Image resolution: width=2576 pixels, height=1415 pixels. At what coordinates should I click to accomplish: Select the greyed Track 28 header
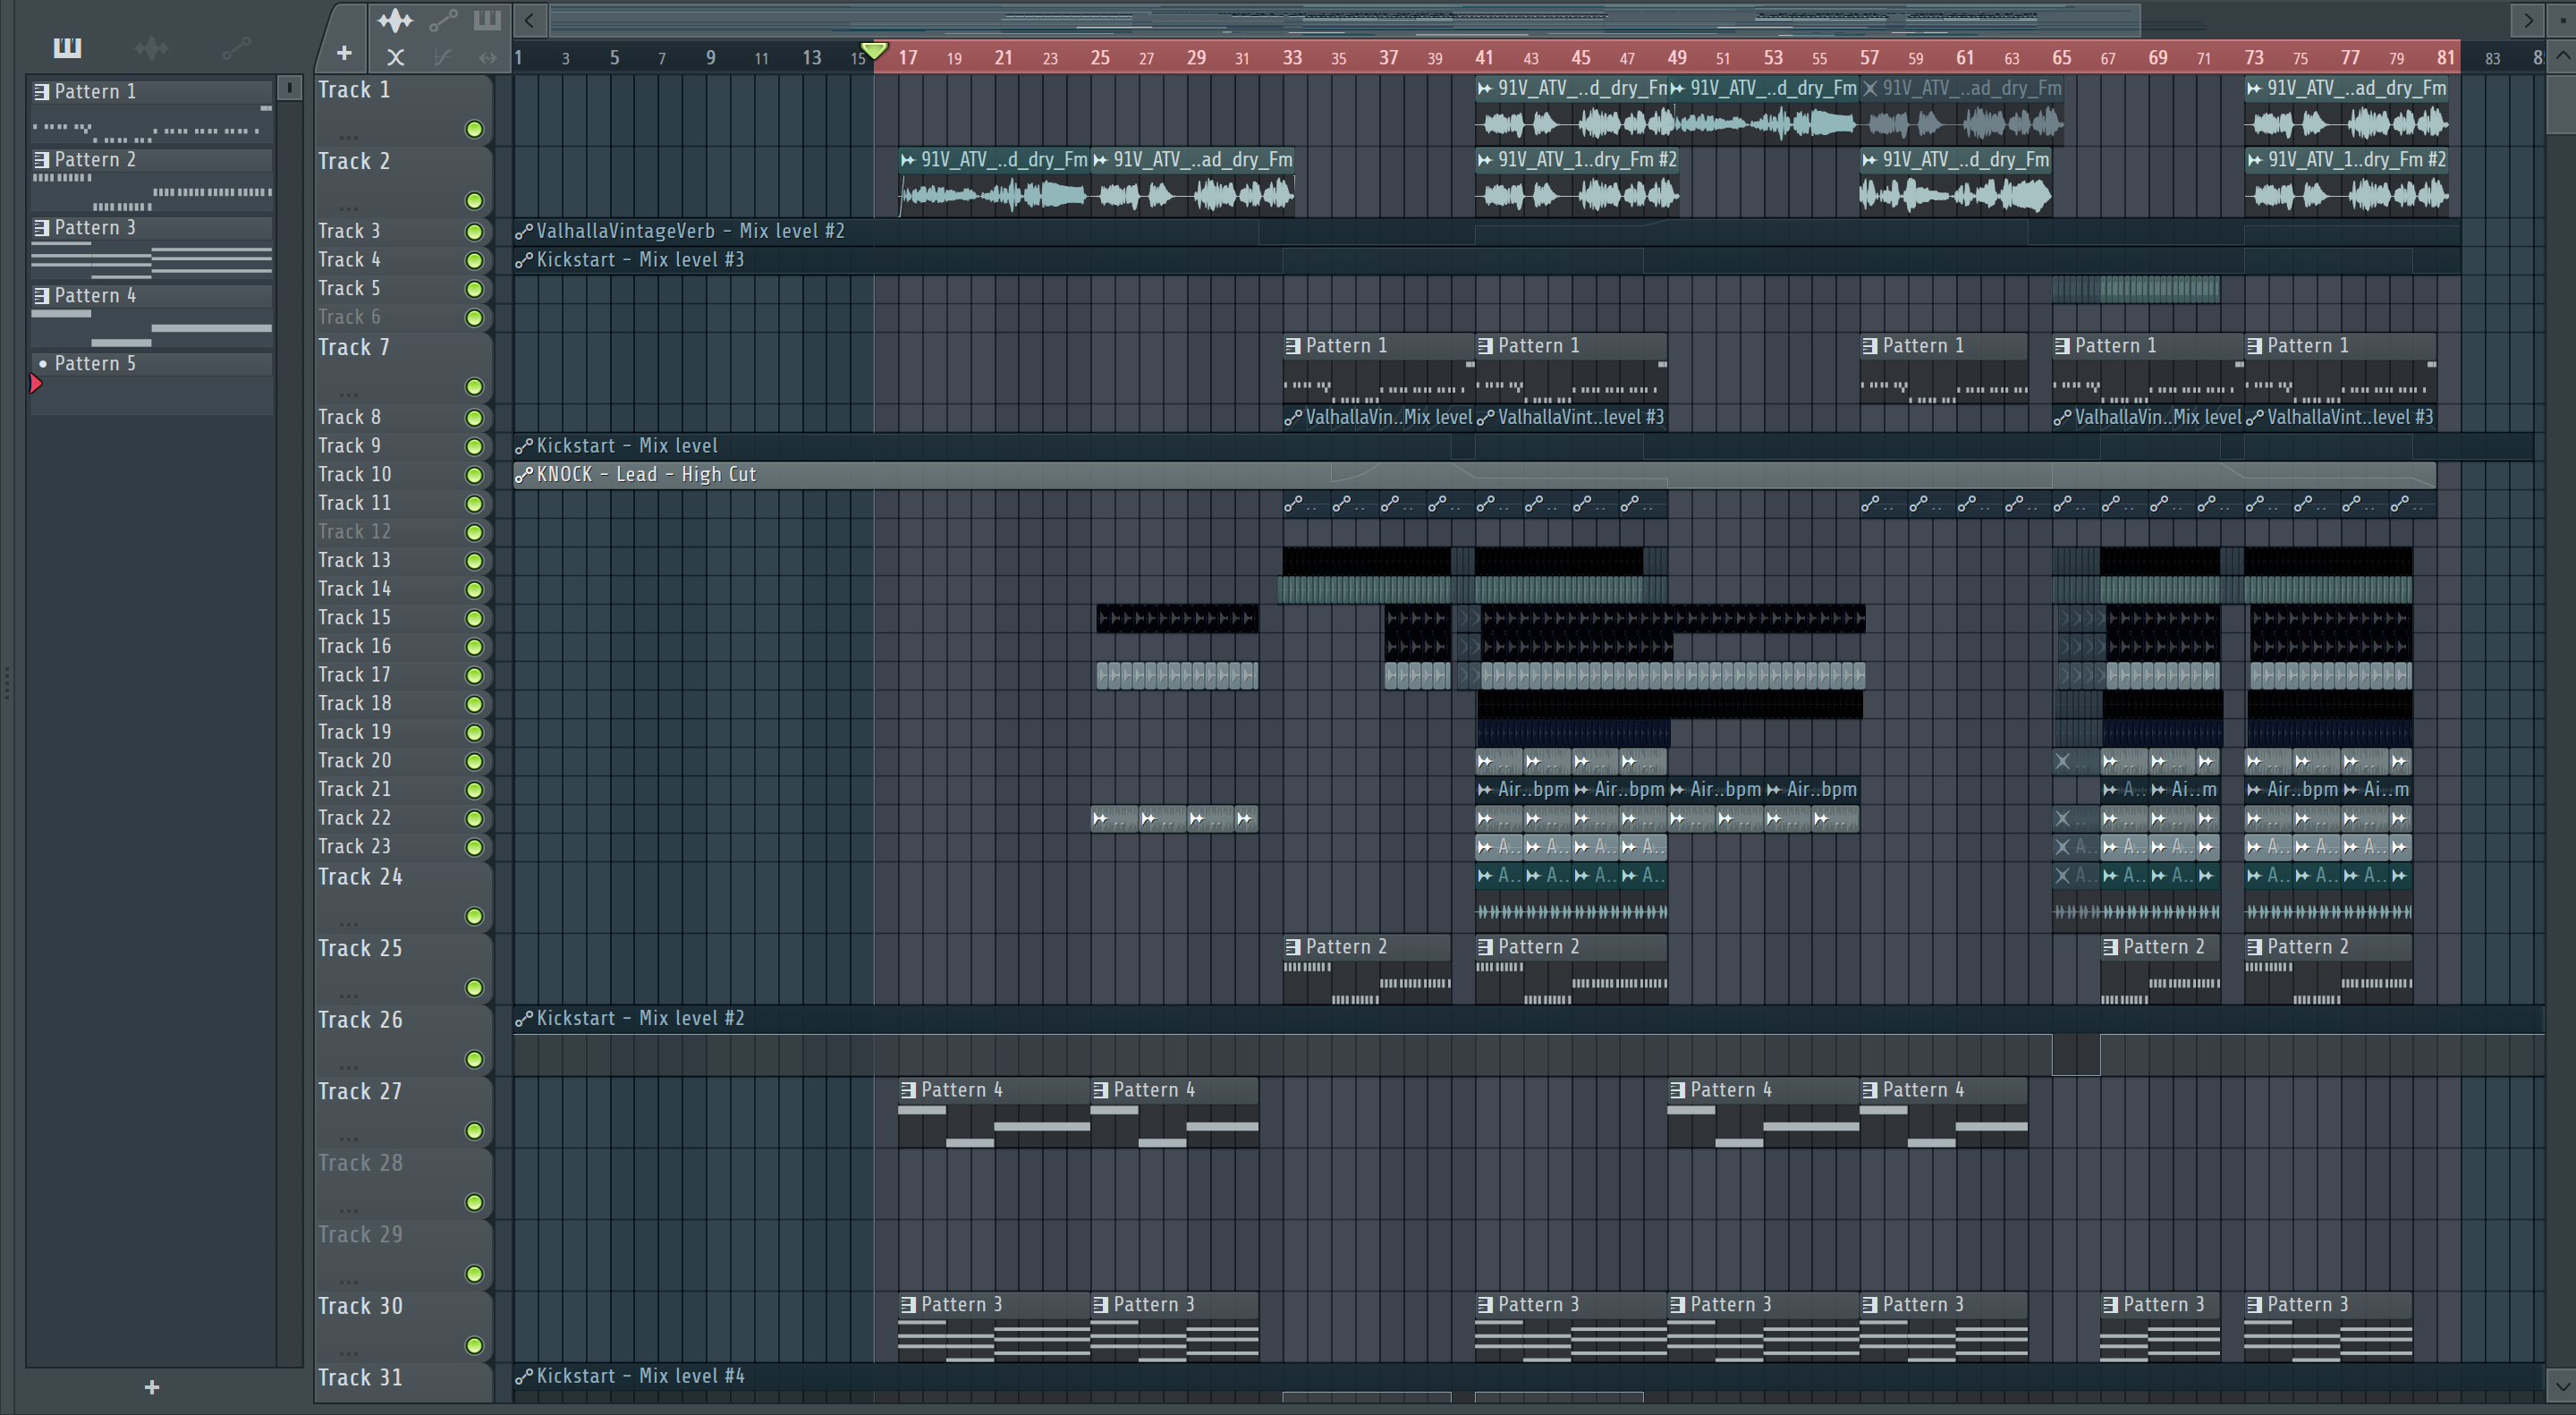click(403, 1184)
